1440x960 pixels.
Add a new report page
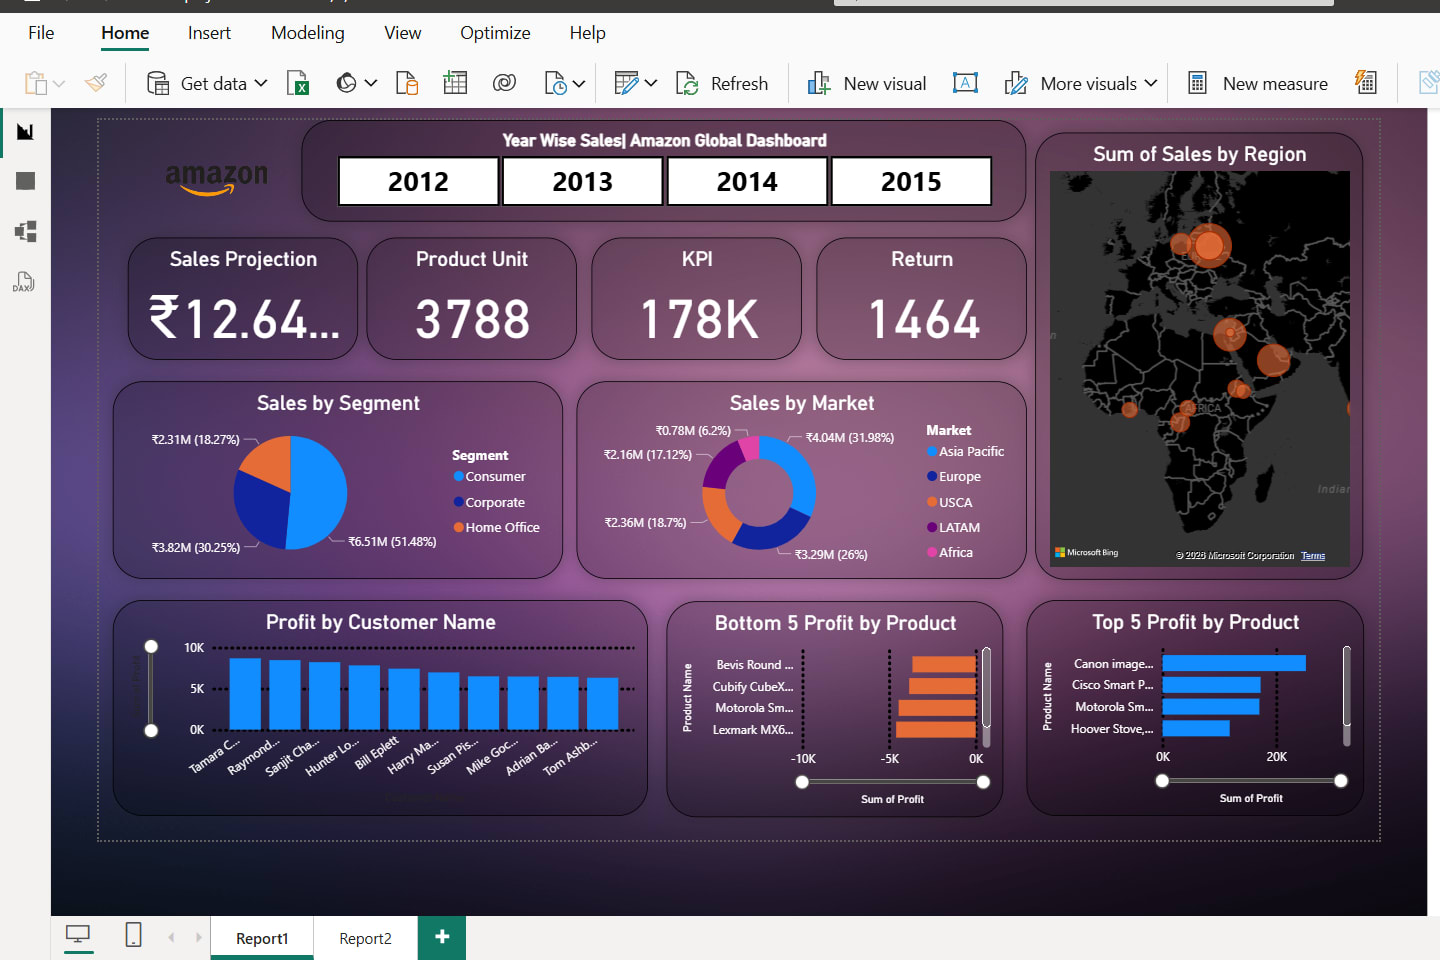442,937
